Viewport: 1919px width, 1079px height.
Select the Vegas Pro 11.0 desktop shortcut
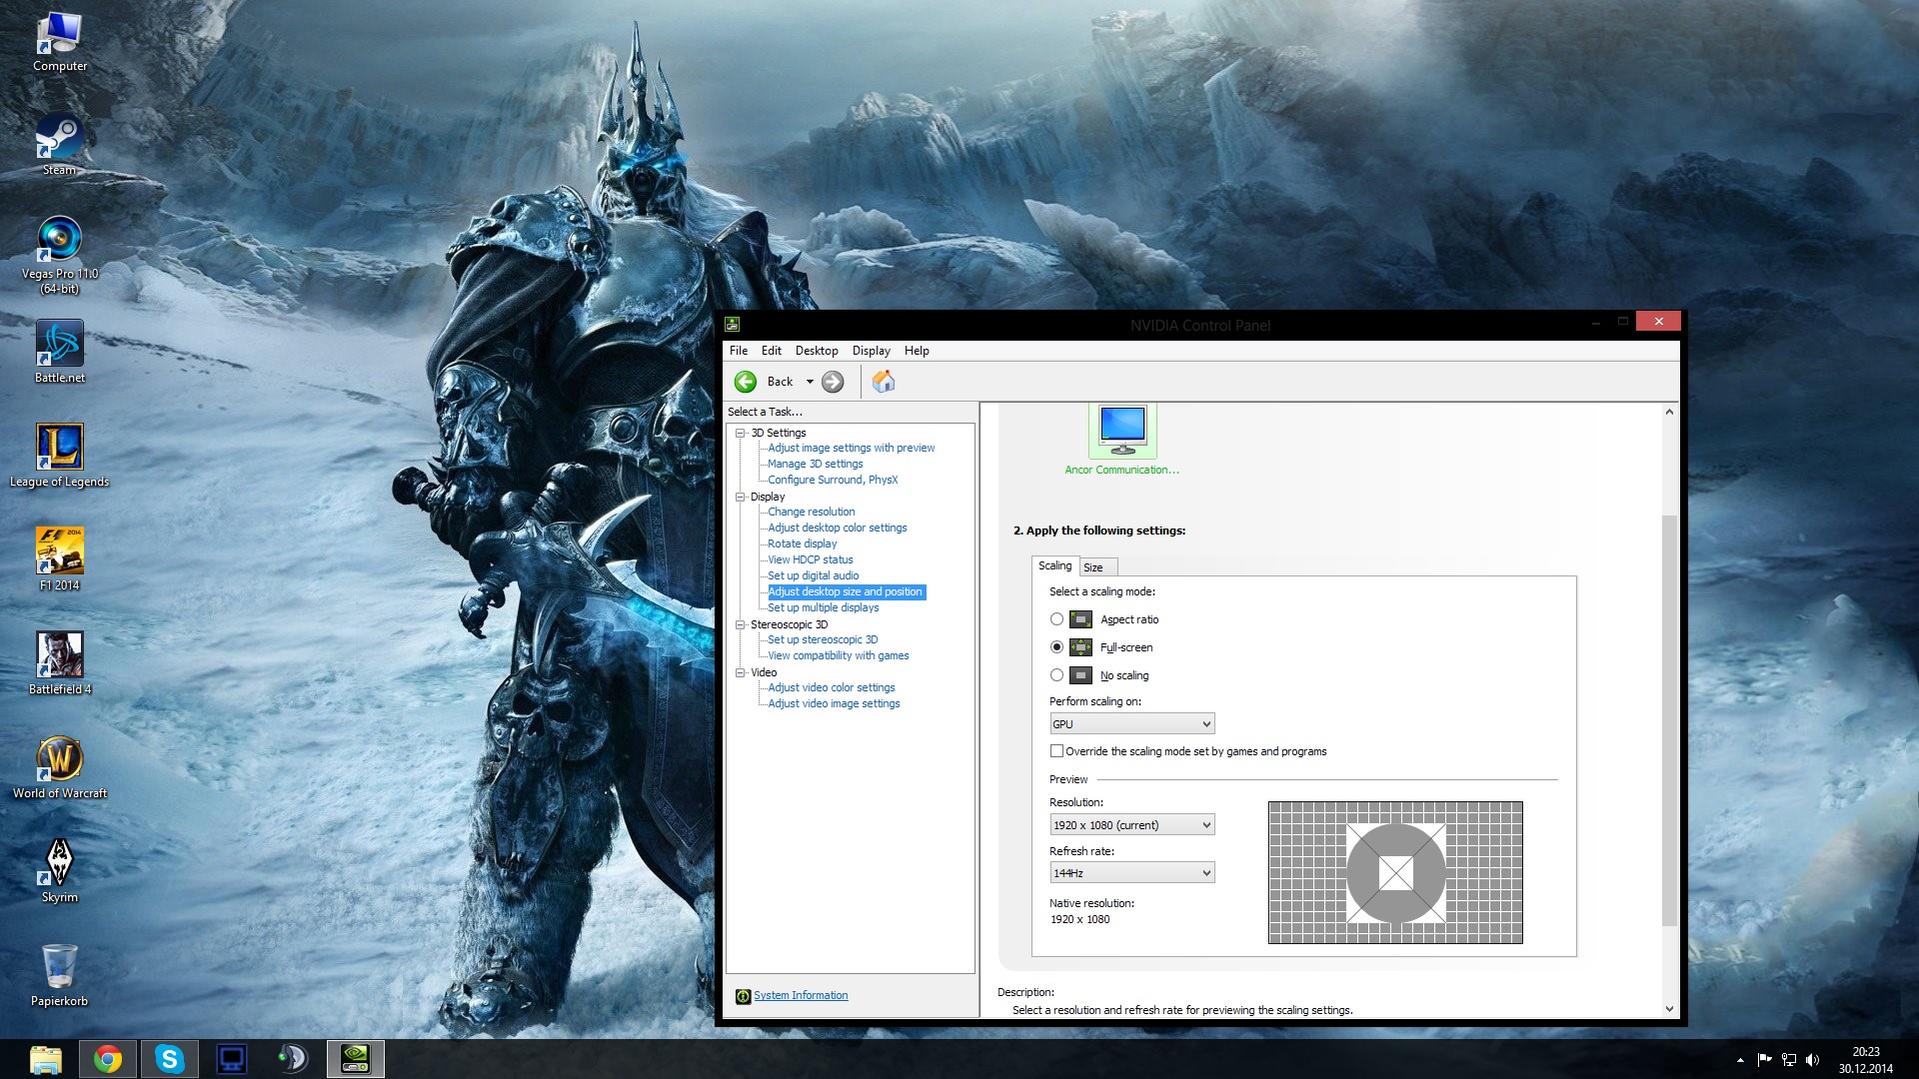pos(60,256)
